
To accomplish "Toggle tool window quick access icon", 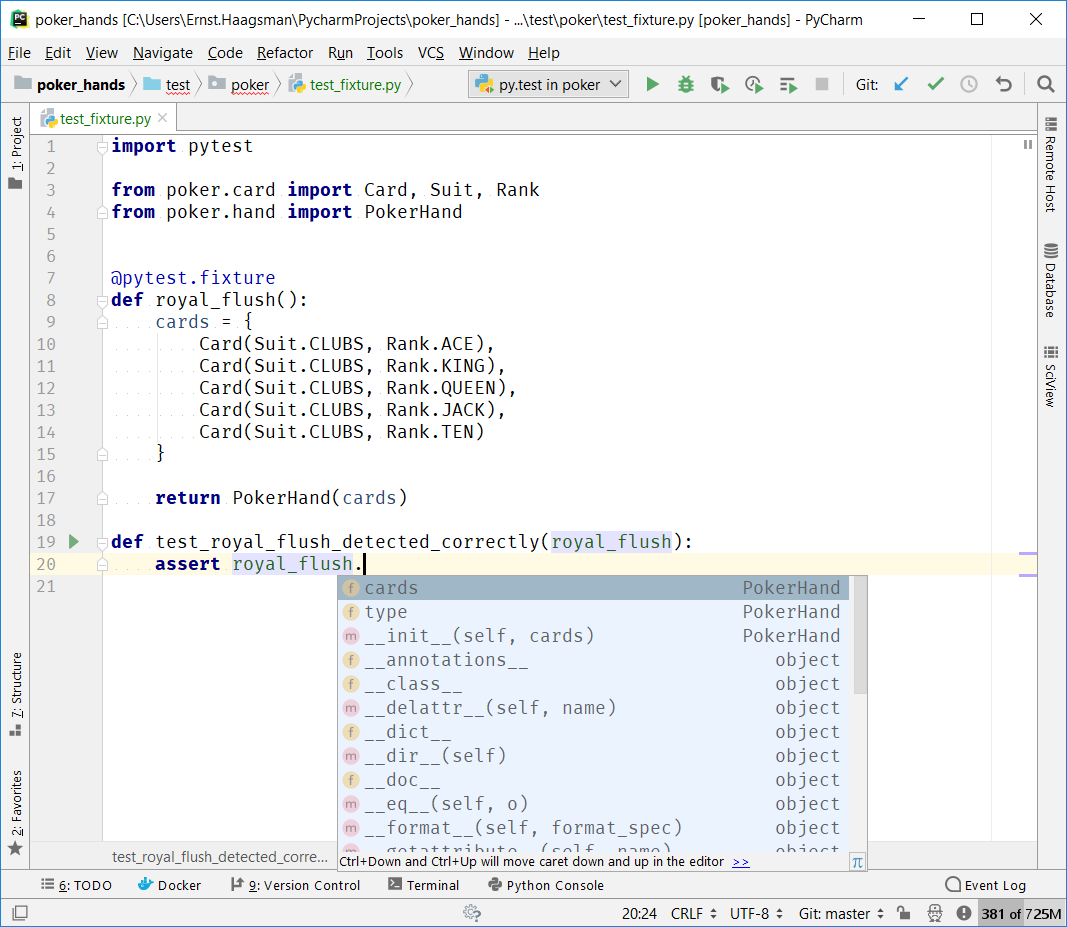I will pos(20,913).
